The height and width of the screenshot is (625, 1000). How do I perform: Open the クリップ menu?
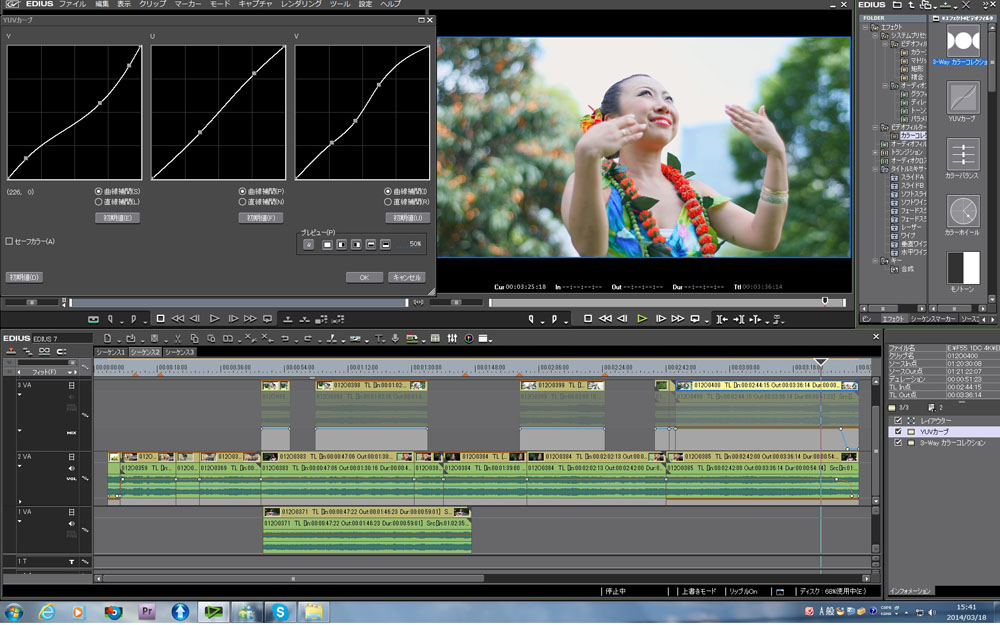(153, 4)
